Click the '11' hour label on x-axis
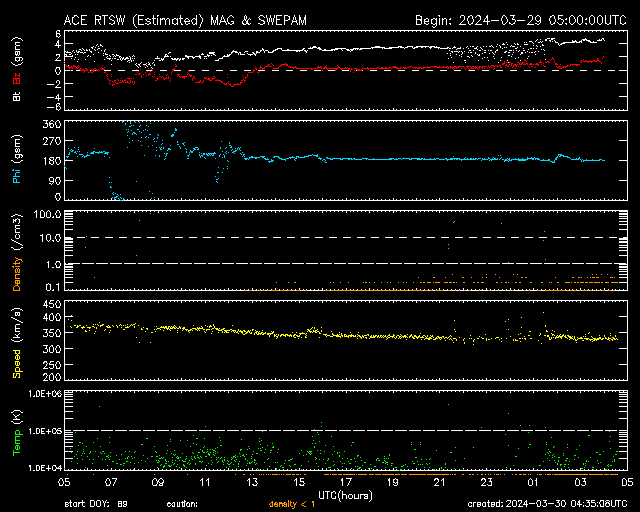640x512 pixels. pyautogui.click(x=205, y=482)
